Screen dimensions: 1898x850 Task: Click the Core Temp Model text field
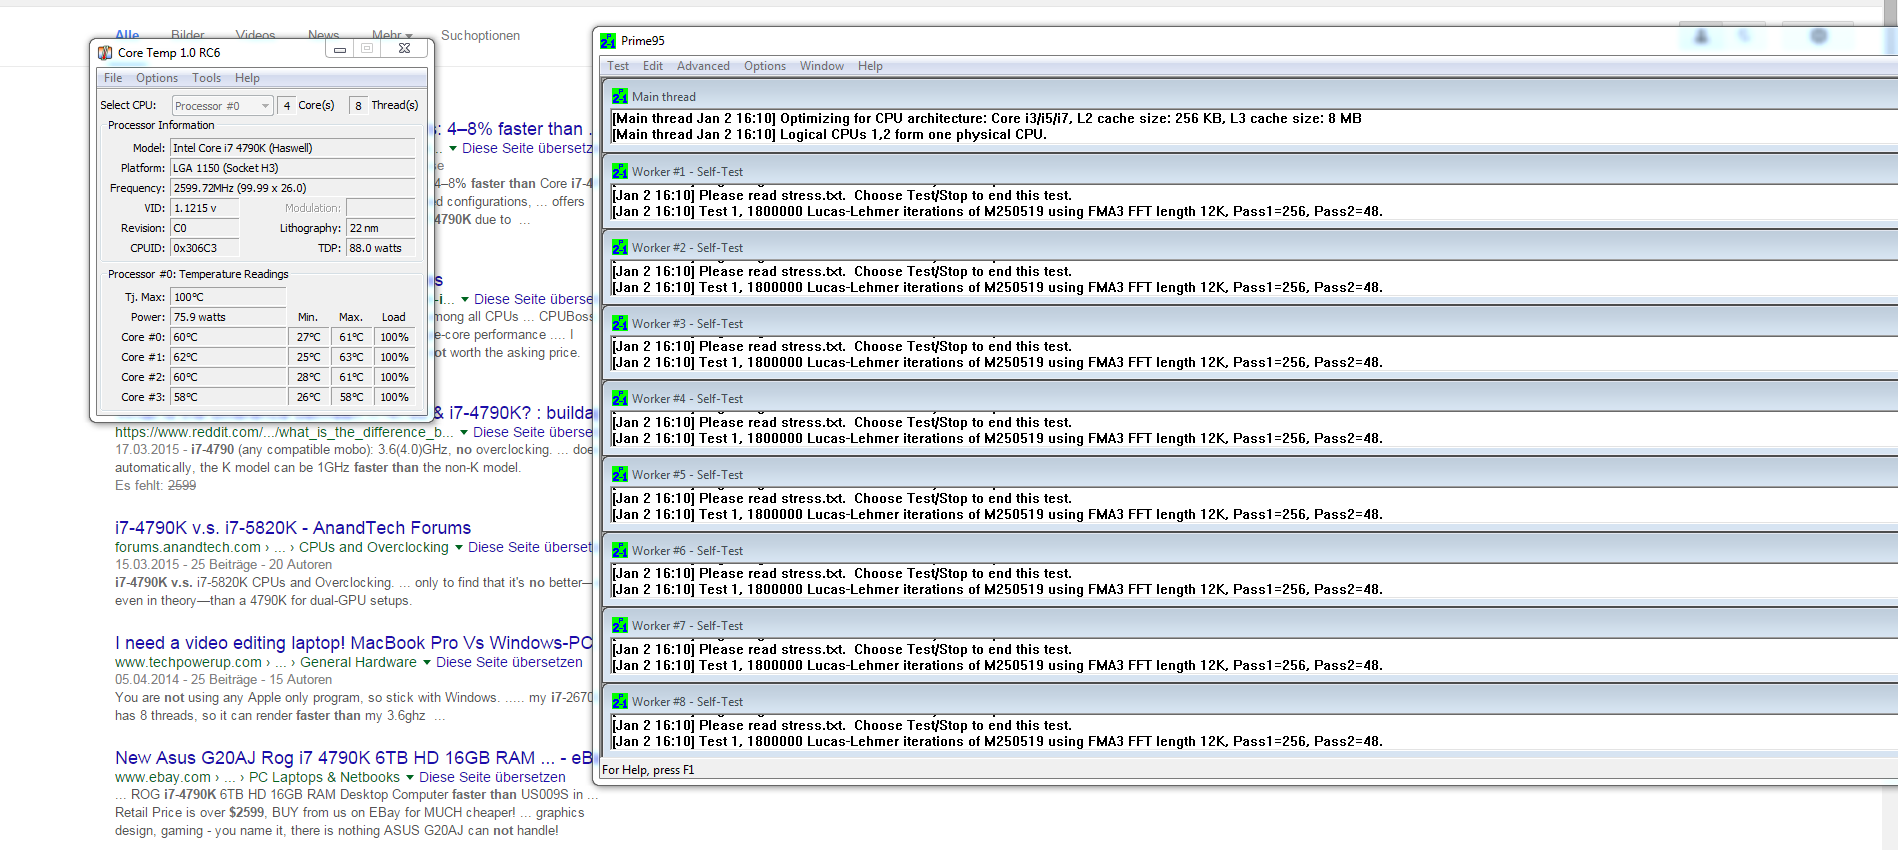click(x=292, y=148)
